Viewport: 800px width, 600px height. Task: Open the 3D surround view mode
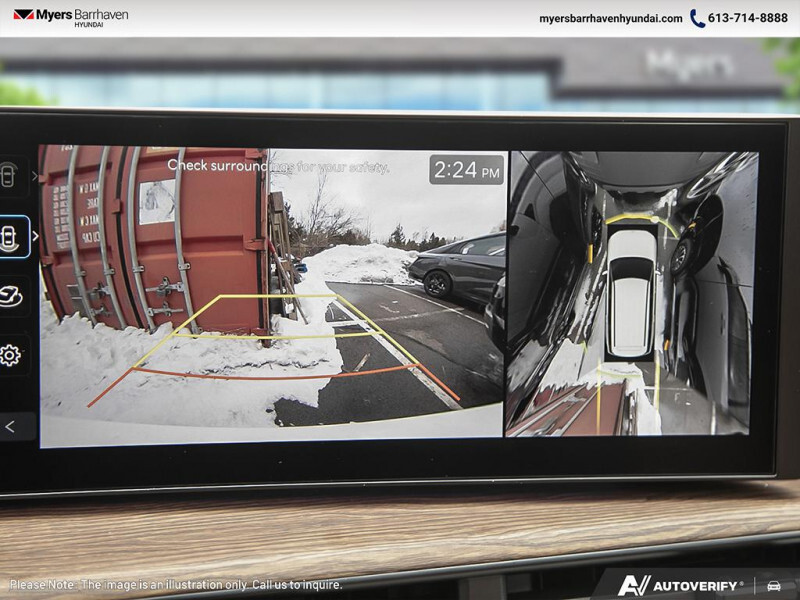point(11,297)
